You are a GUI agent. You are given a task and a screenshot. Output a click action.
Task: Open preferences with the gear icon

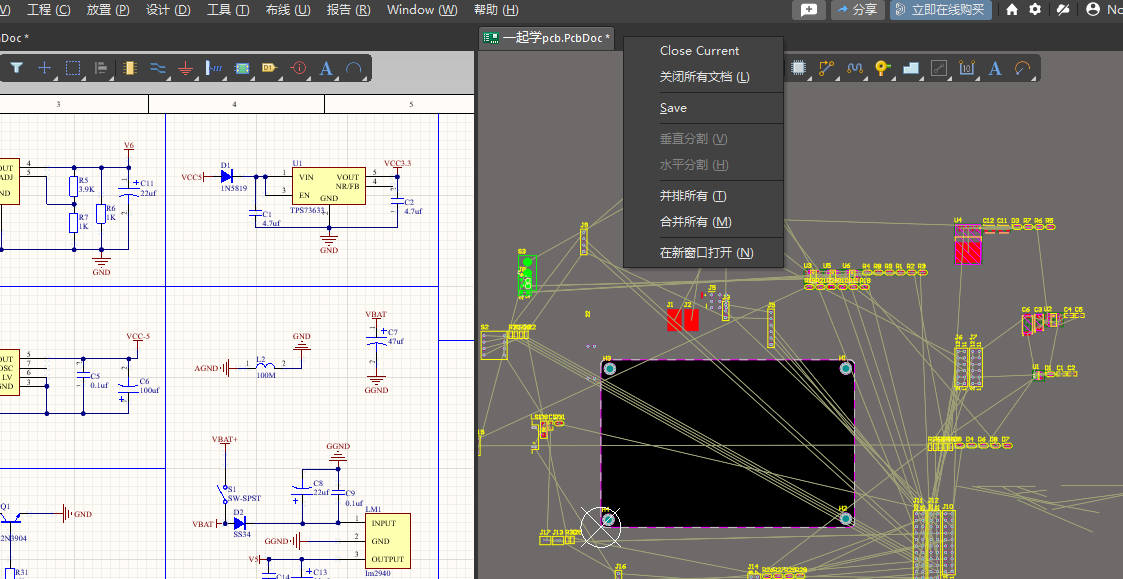1035,9
